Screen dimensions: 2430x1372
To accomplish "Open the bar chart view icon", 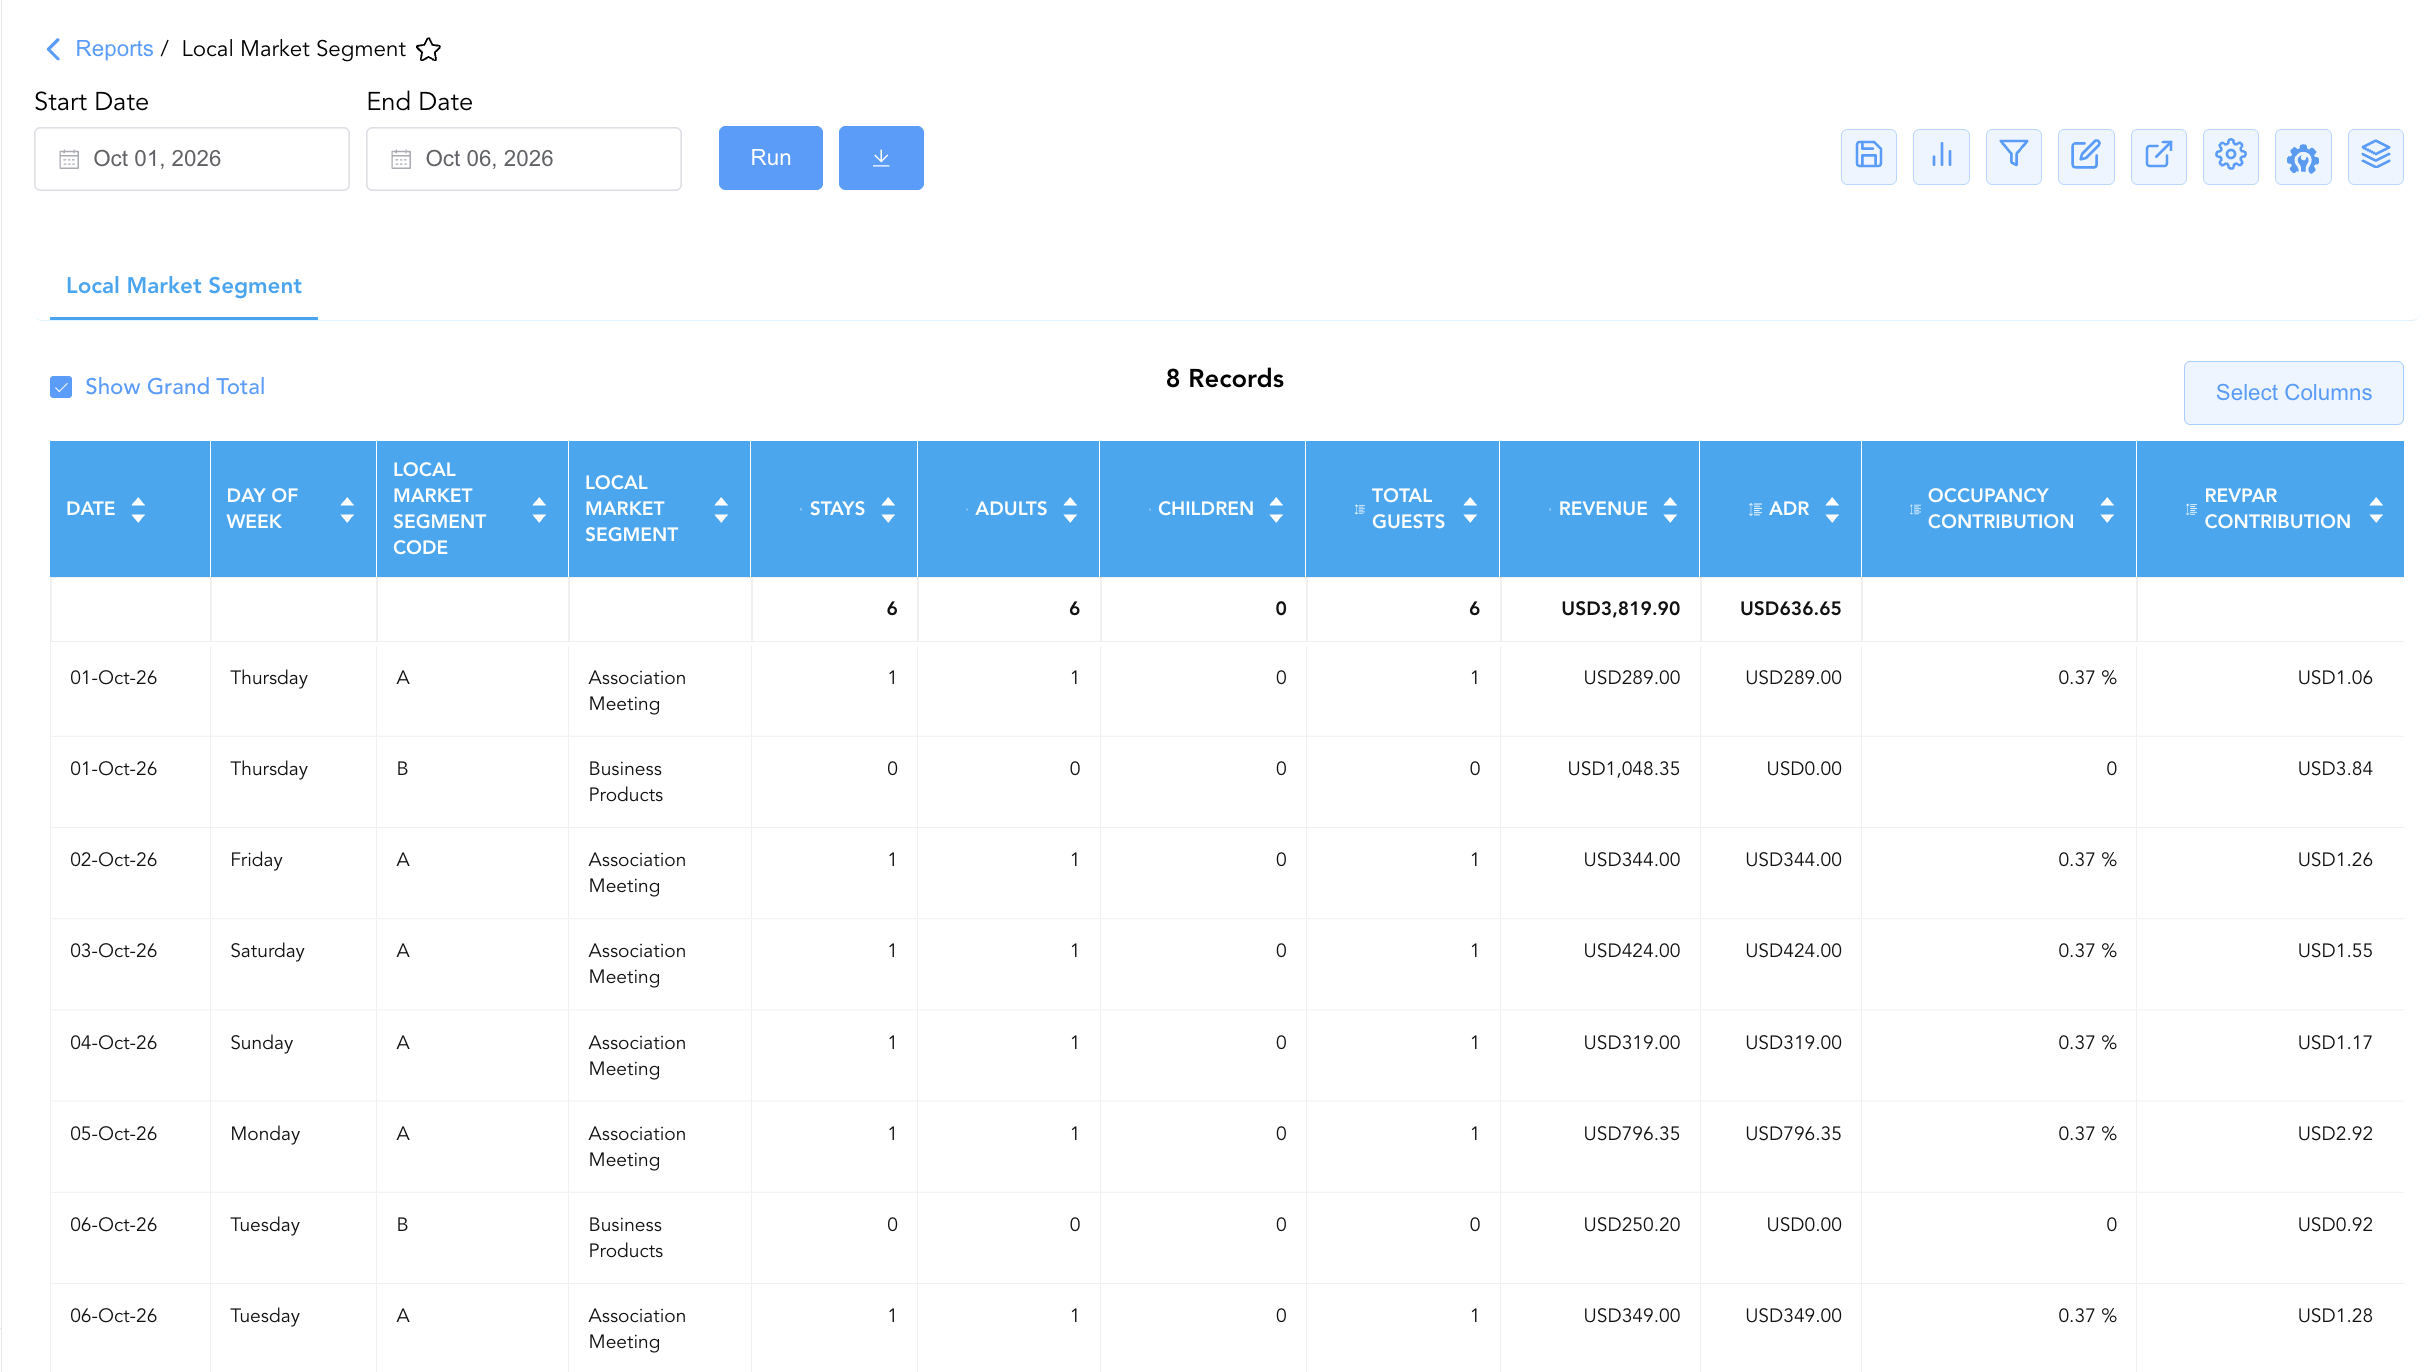I will (x=1941, y=156).
